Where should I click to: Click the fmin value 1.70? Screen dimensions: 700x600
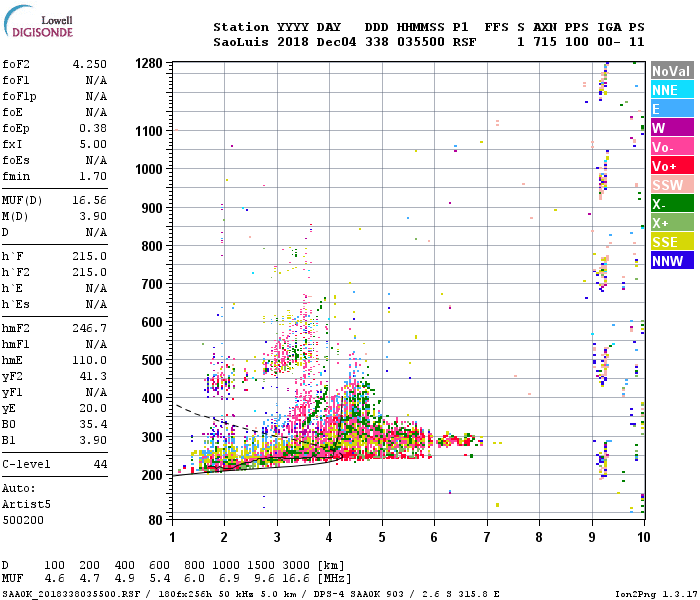(x=93, y=176)
